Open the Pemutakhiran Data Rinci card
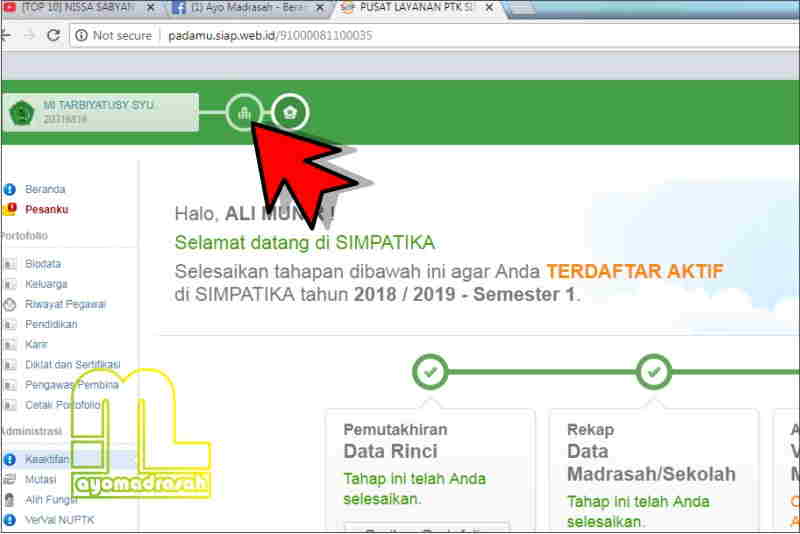 coord(431,469)
